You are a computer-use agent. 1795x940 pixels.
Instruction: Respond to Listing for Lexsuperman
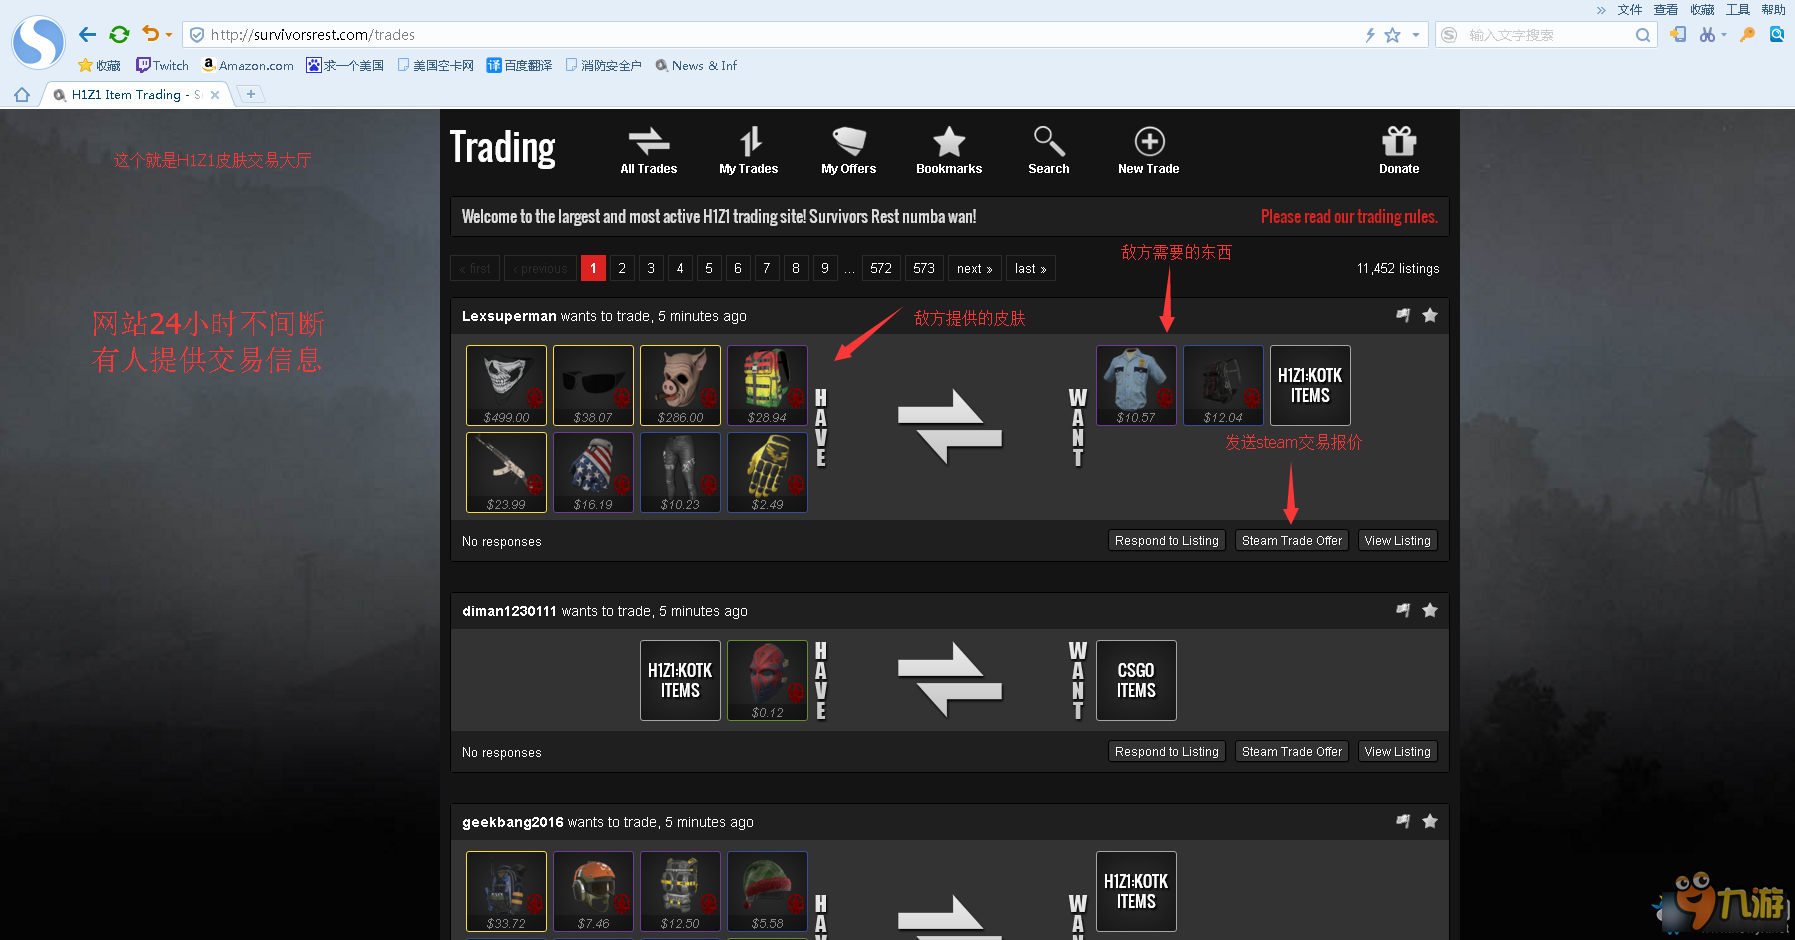pyautogui.click(x=1167, y=541)
